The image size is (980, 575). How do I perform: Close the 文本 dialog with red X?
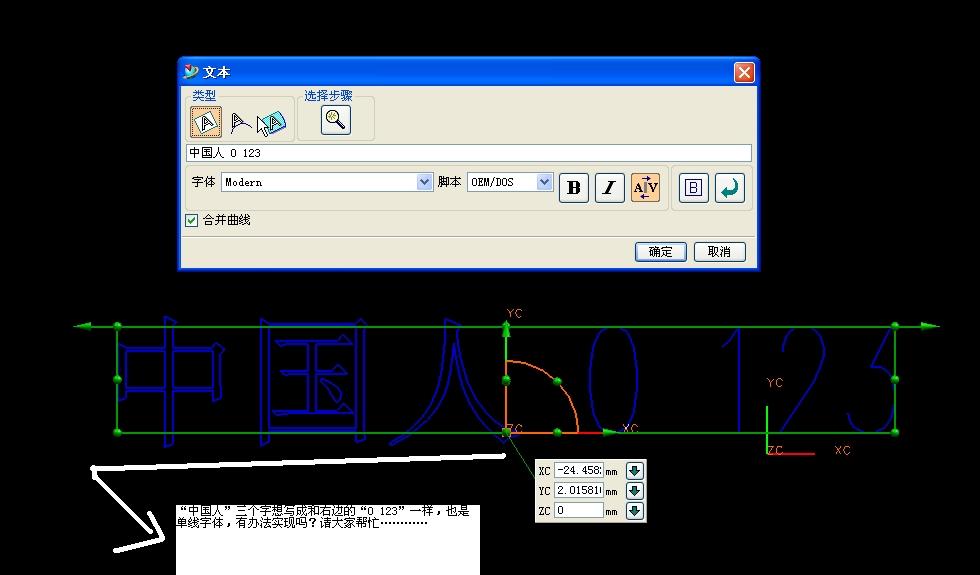(x=744, y=72)
